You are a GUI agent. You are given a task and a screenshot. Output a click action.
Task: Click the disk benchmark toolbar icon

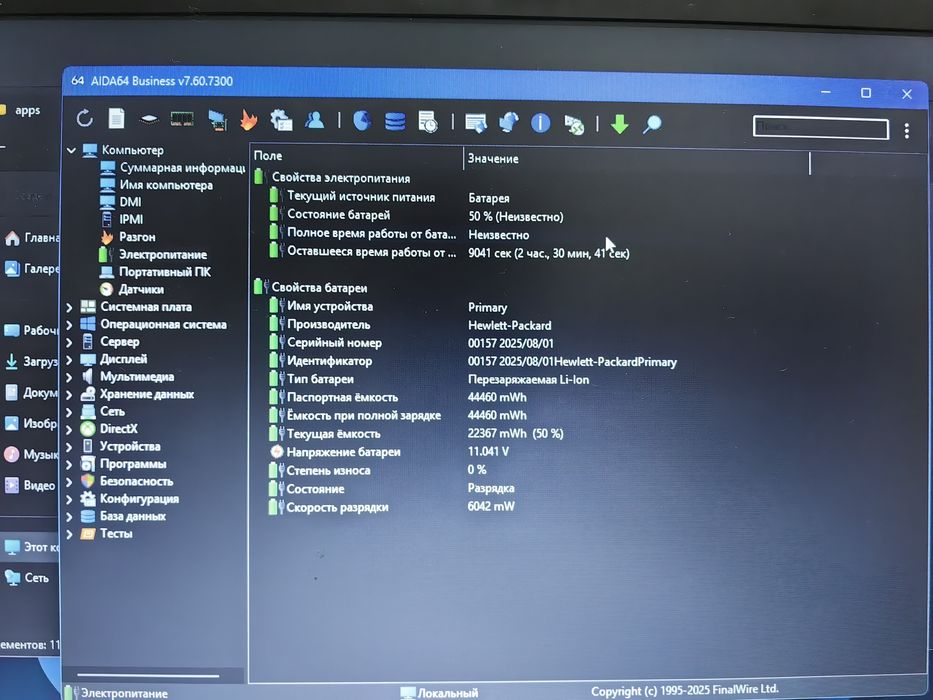coord(149,120)
